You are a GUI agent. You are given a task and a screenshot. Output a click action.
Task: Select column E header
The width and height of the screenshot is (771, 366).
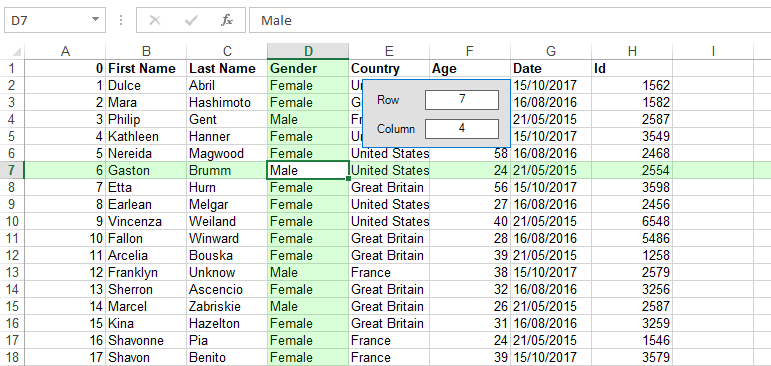point(389,51)
